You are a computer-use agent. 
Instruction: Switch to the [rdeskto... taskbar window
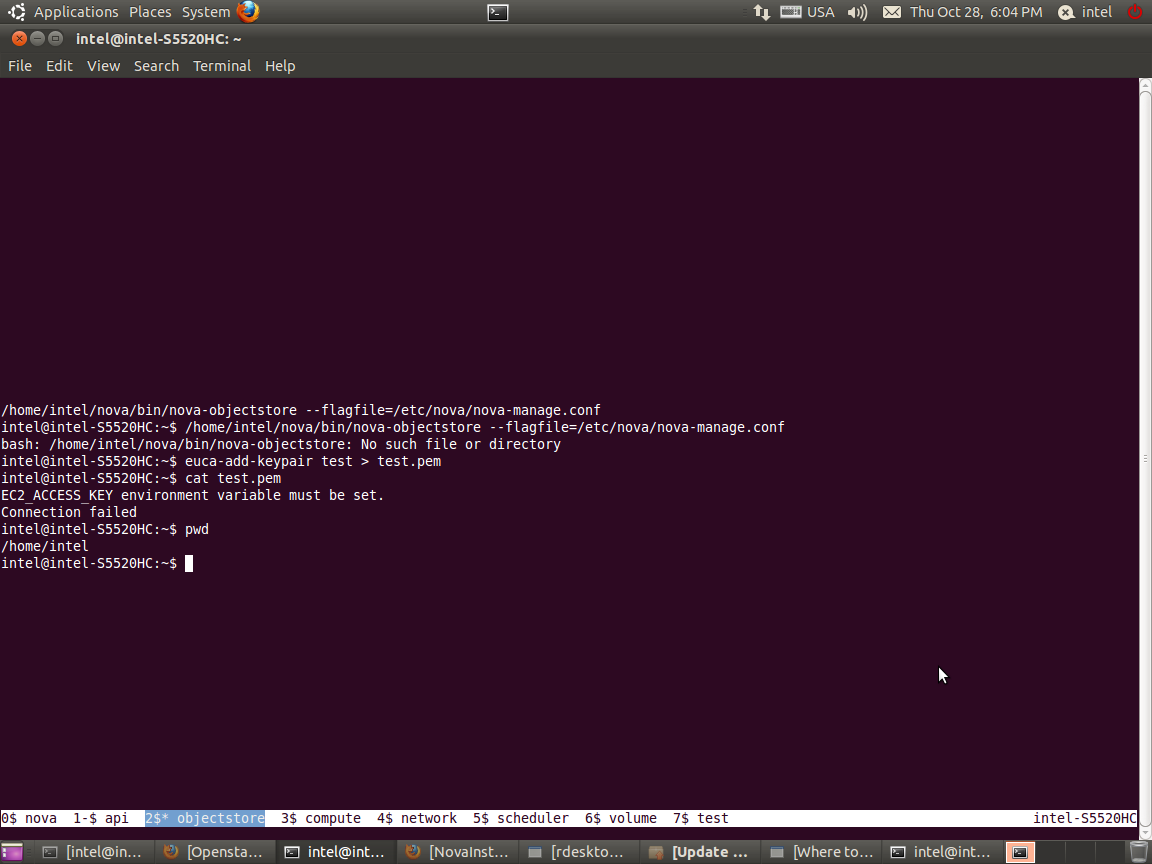pyautogui.click(x=577, y=852)
